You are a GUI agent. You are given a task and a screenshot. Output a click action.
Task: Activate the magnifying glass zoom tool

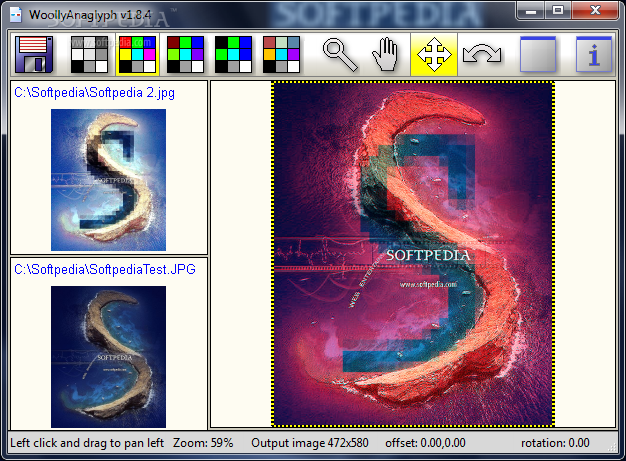pyautogui.click(x=340, y=54)
